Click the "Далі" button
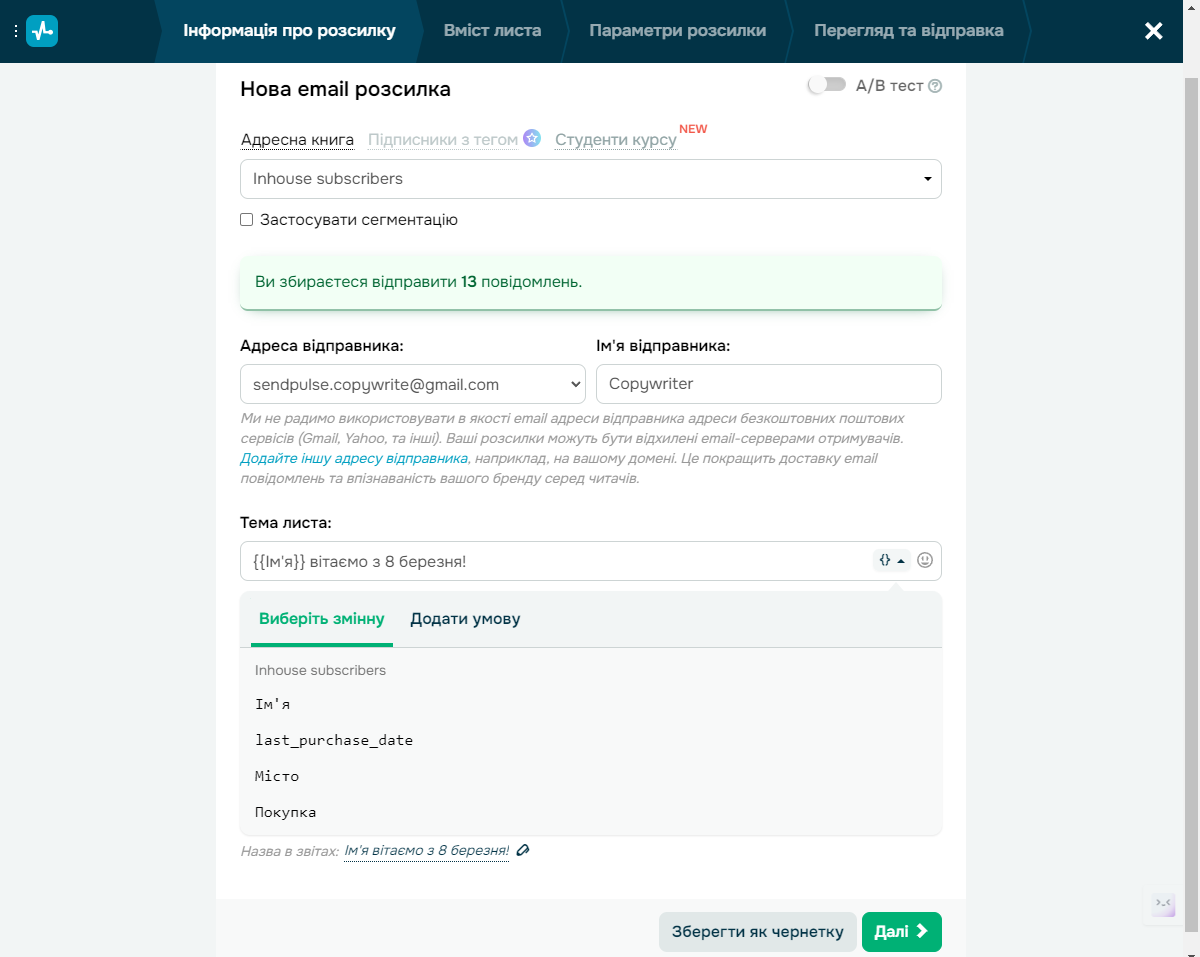1200x957 pixels. (x=901, y=932)
